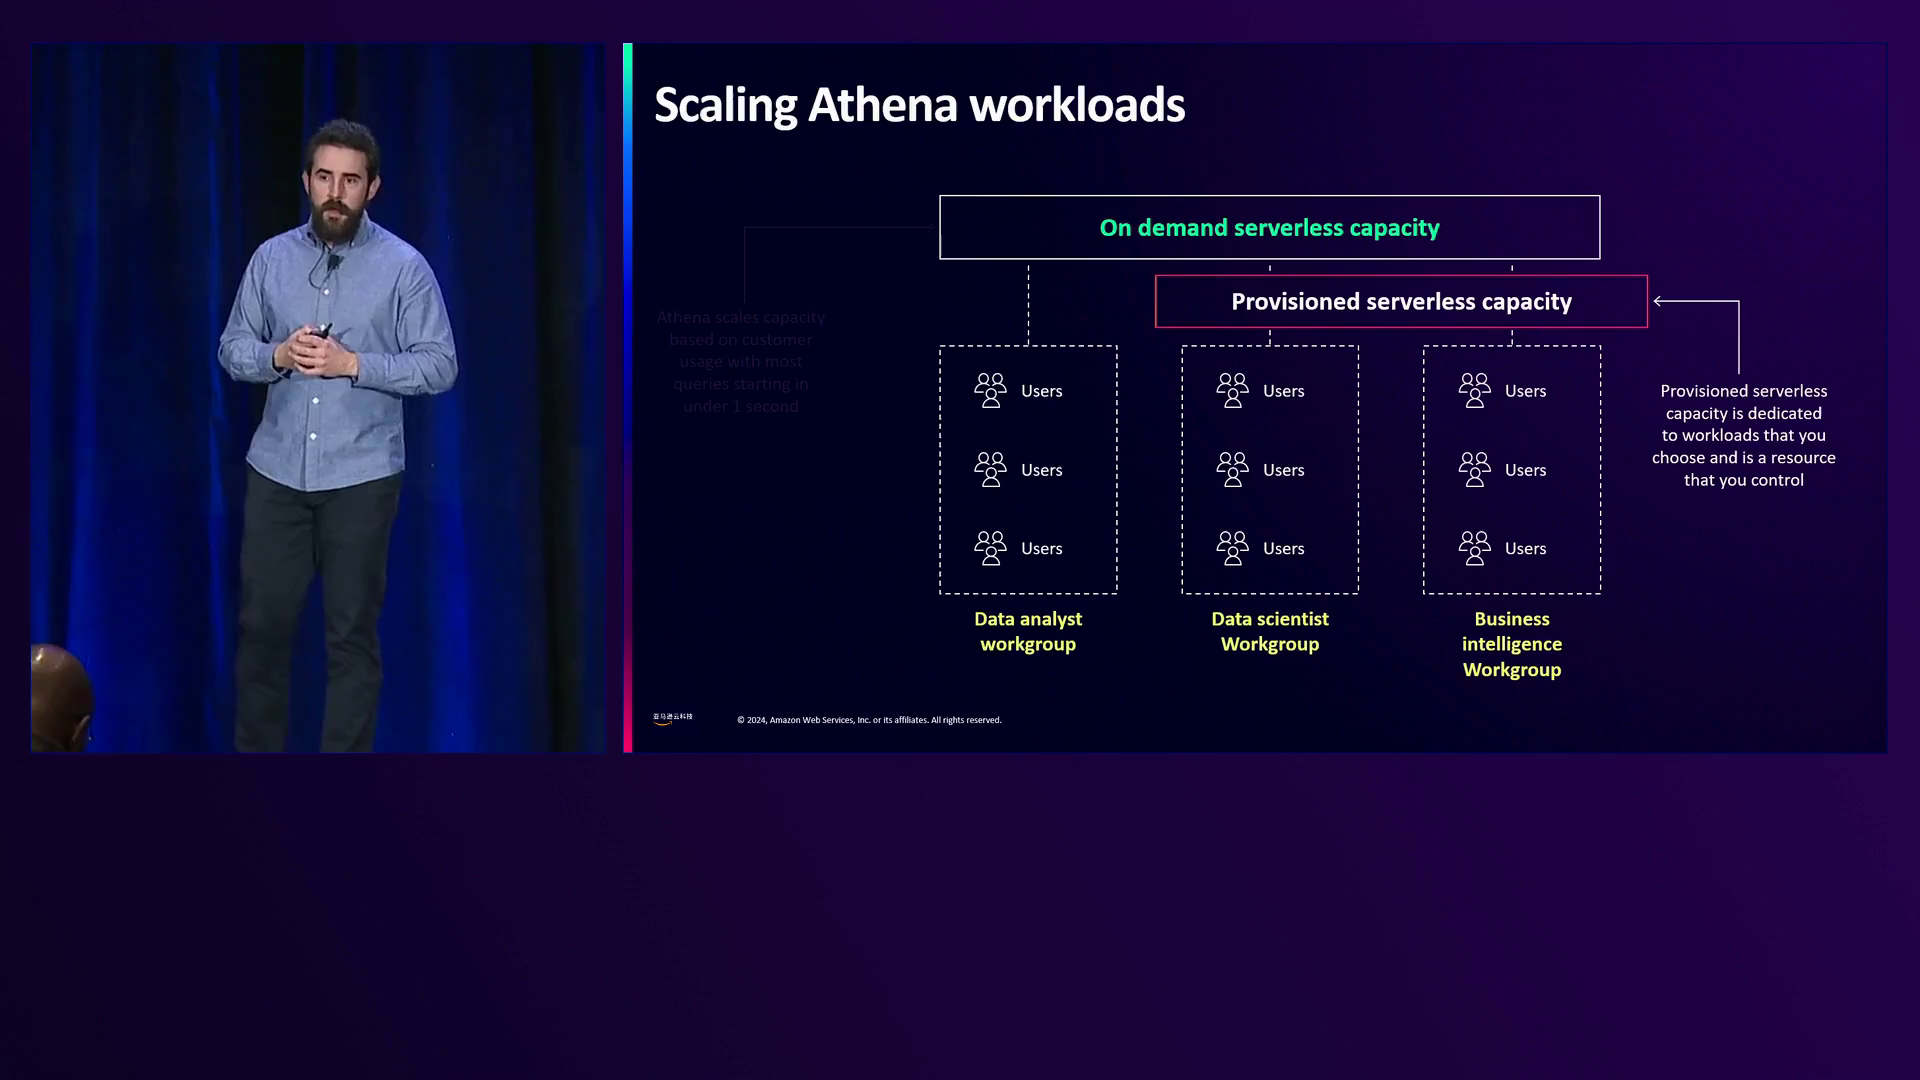Click the faded 'Athena scales capacity' note
Viewport: 1920px width, 1080px height.
click(741, 361)
